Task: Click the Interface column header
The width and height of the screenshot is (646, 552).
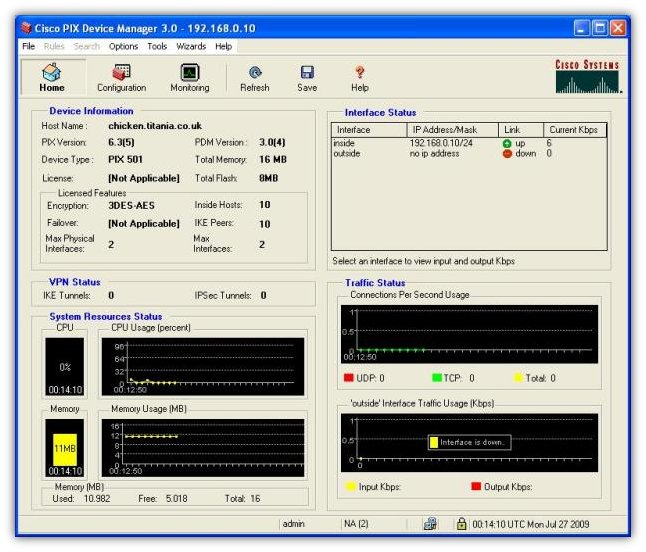Action: [369, 130]
